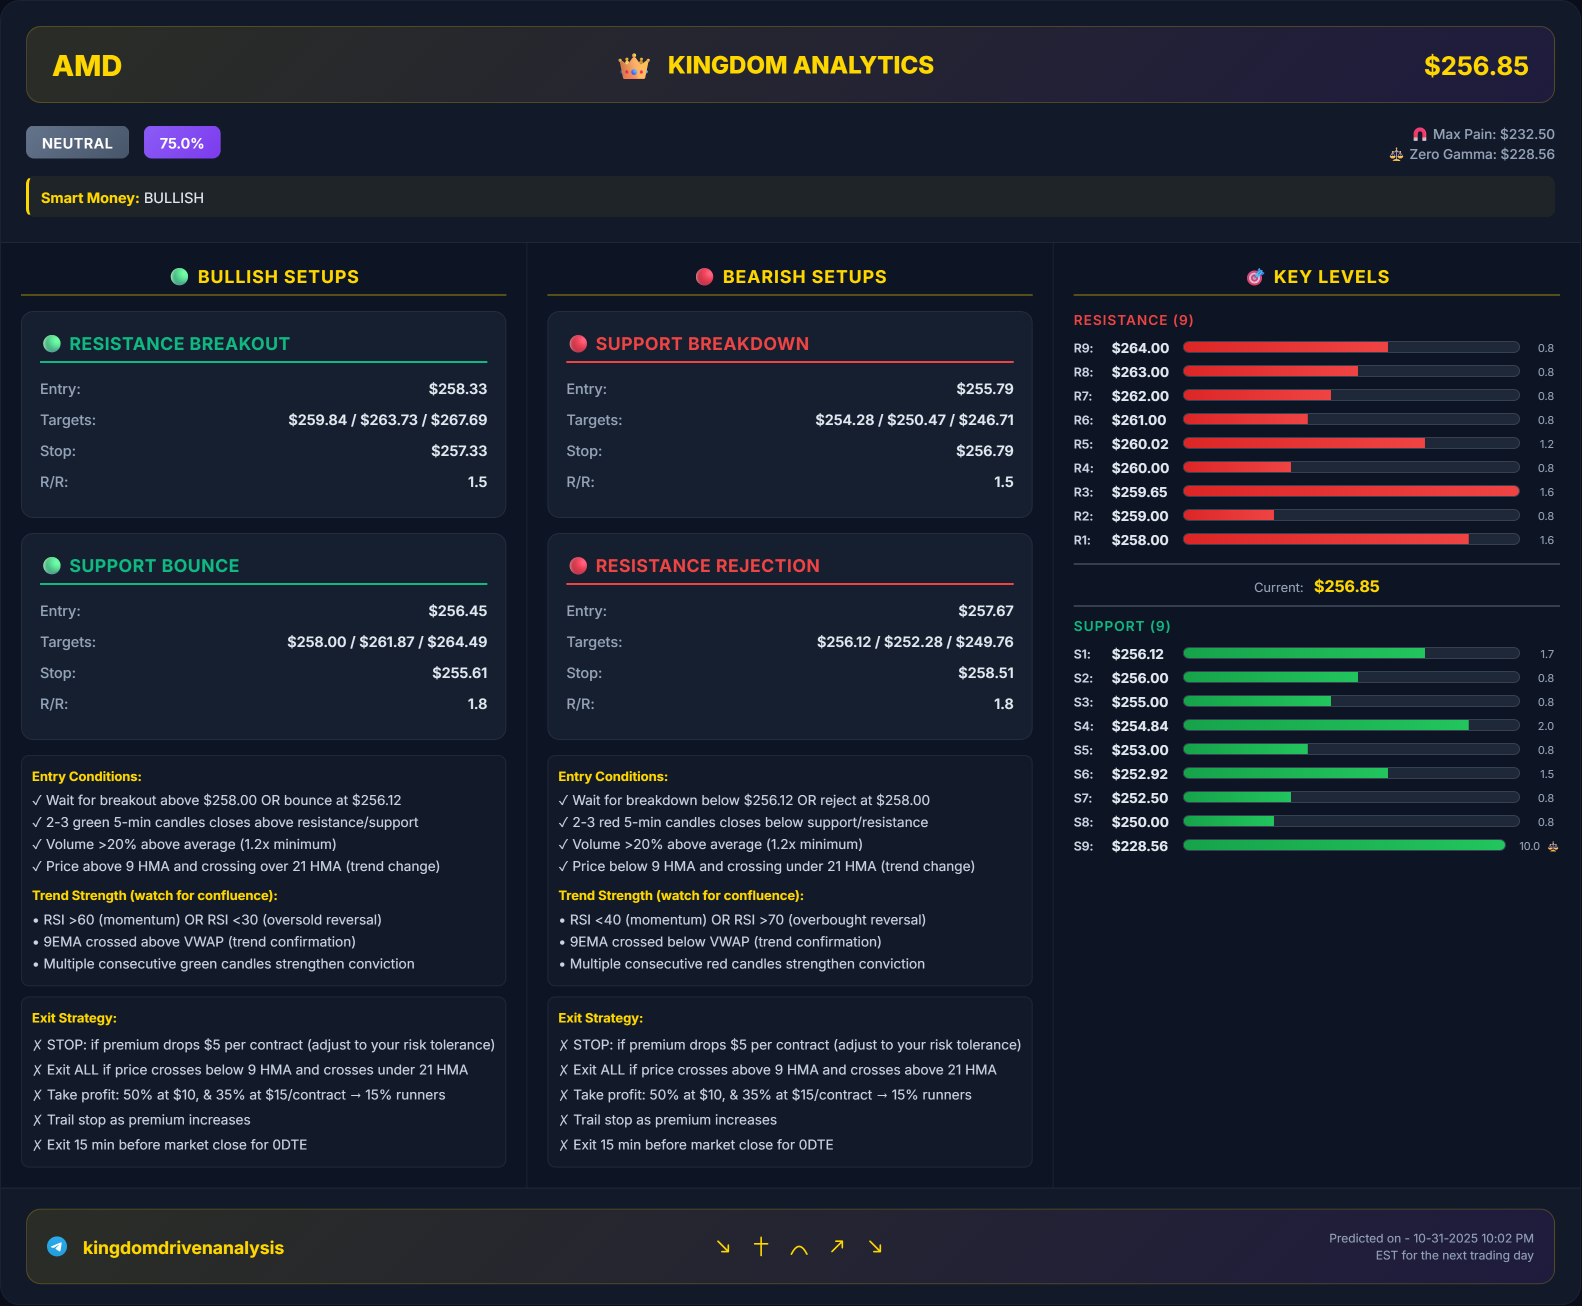Click the NEUTRAL badge
This screenshot has width=1582, height=1306.
pyautogui.click(x=77, y=143)
